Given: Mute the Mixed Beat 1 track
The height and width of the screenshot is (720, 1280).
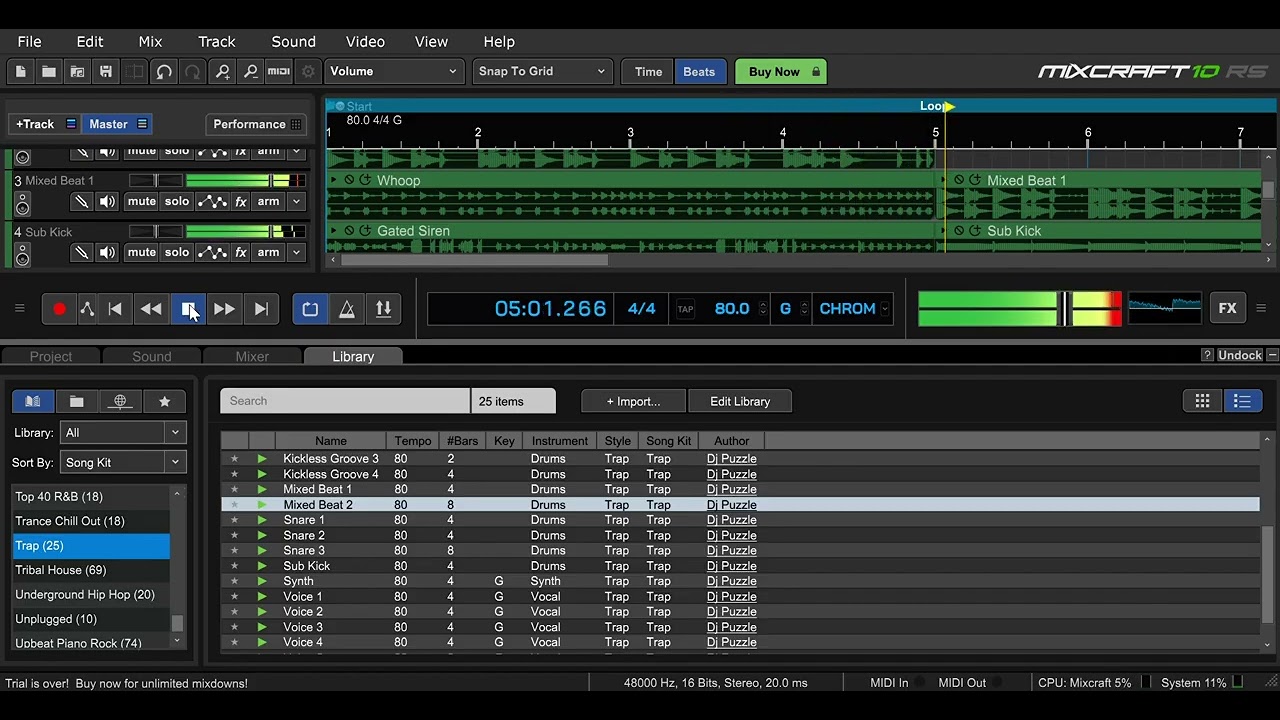Looking at the screenshot, I should point(142,202).
